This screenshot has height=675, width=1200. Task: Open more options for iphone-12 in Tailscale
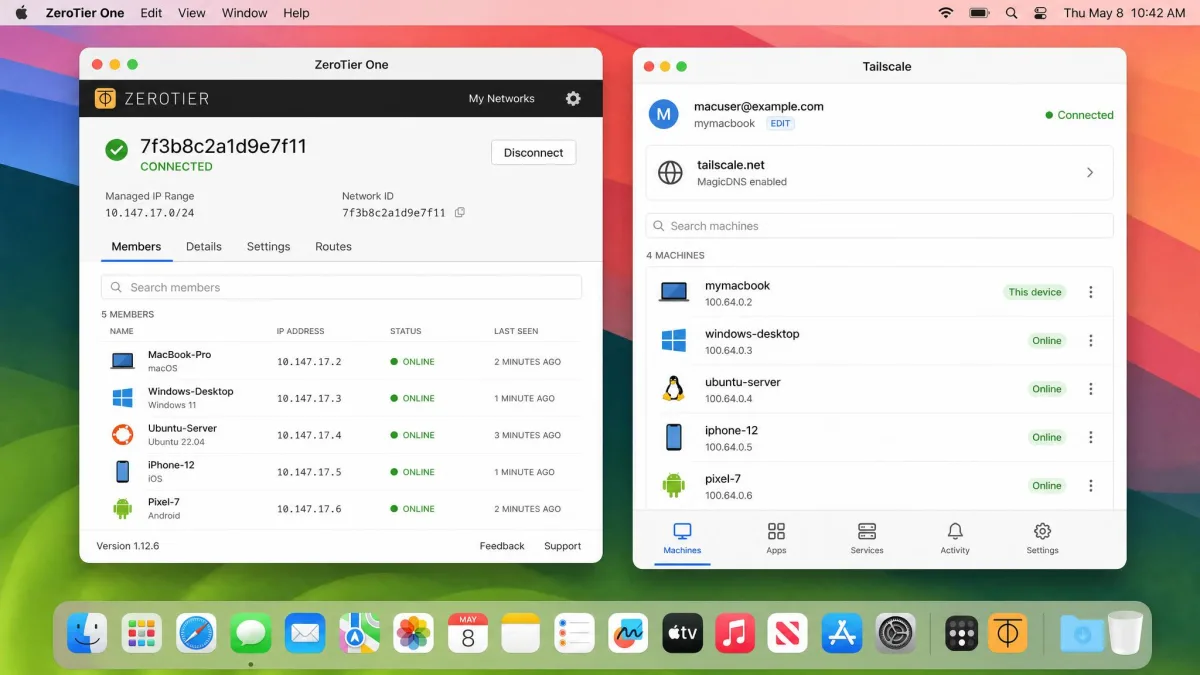point(1091,437)
